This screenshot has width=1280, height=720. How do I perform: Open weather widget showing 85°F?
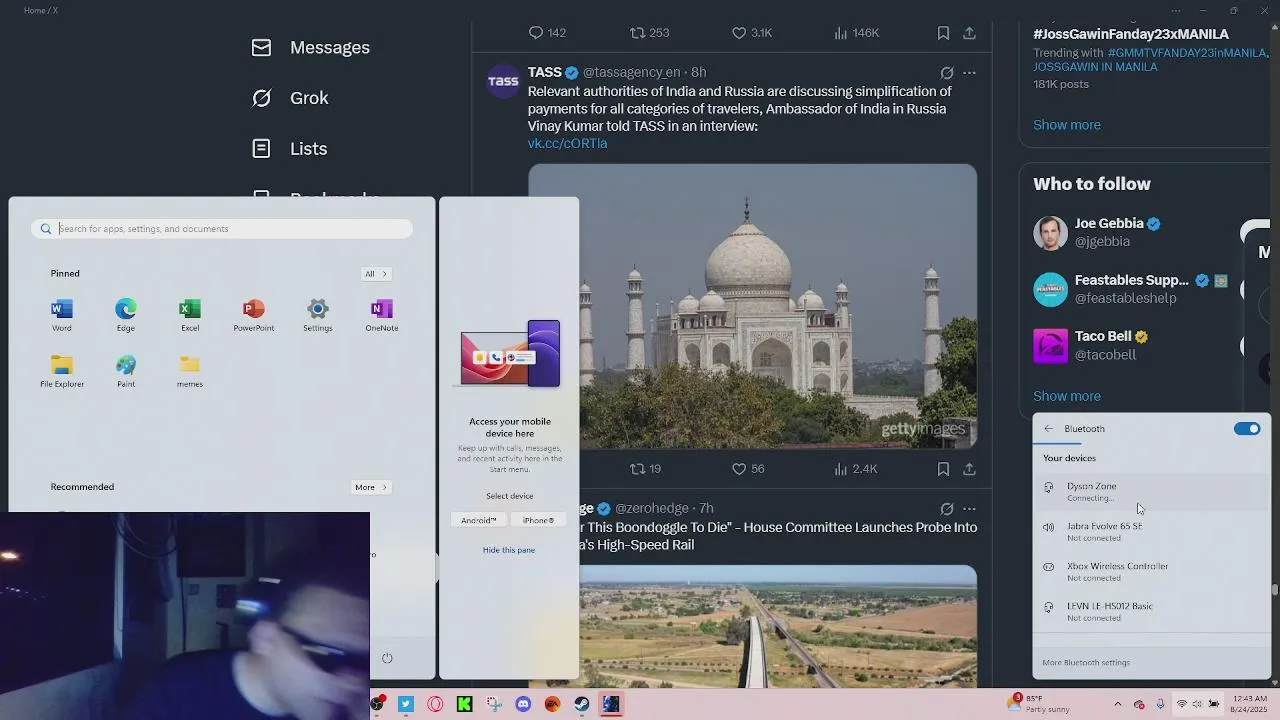click(1040, 704)
